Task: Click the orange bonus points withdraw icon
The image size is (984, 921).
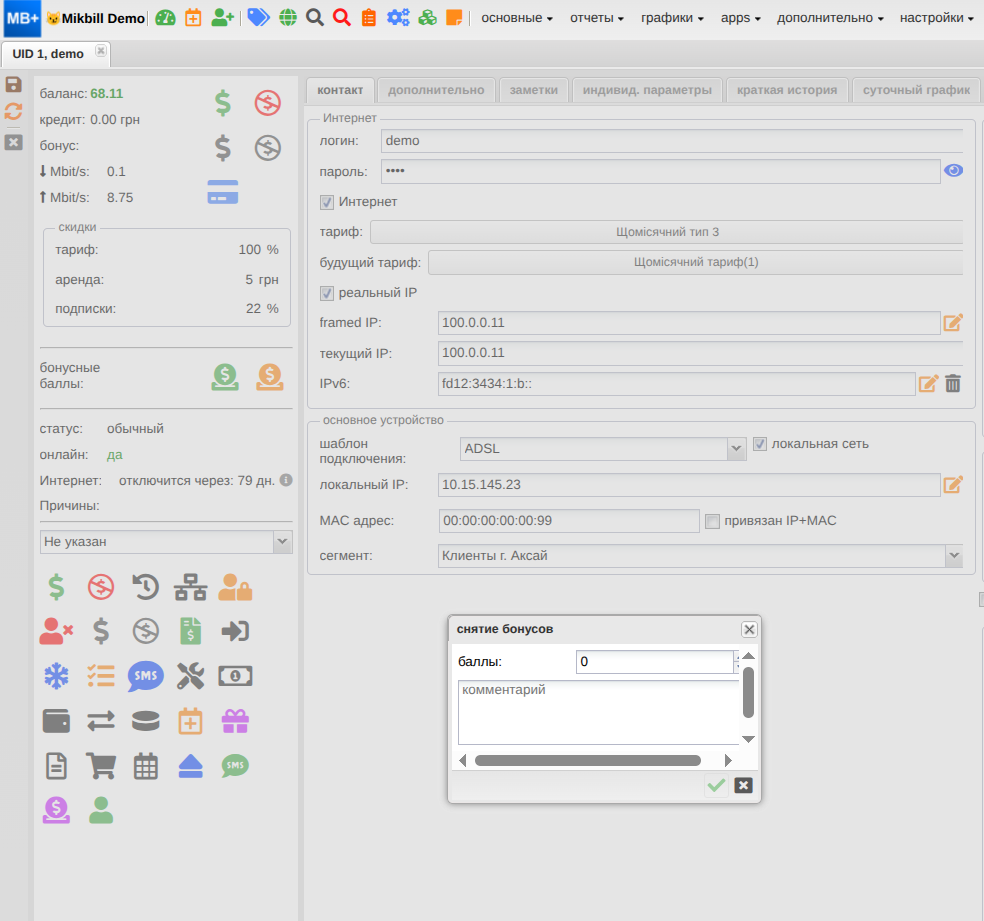Action: coord(270,377)
